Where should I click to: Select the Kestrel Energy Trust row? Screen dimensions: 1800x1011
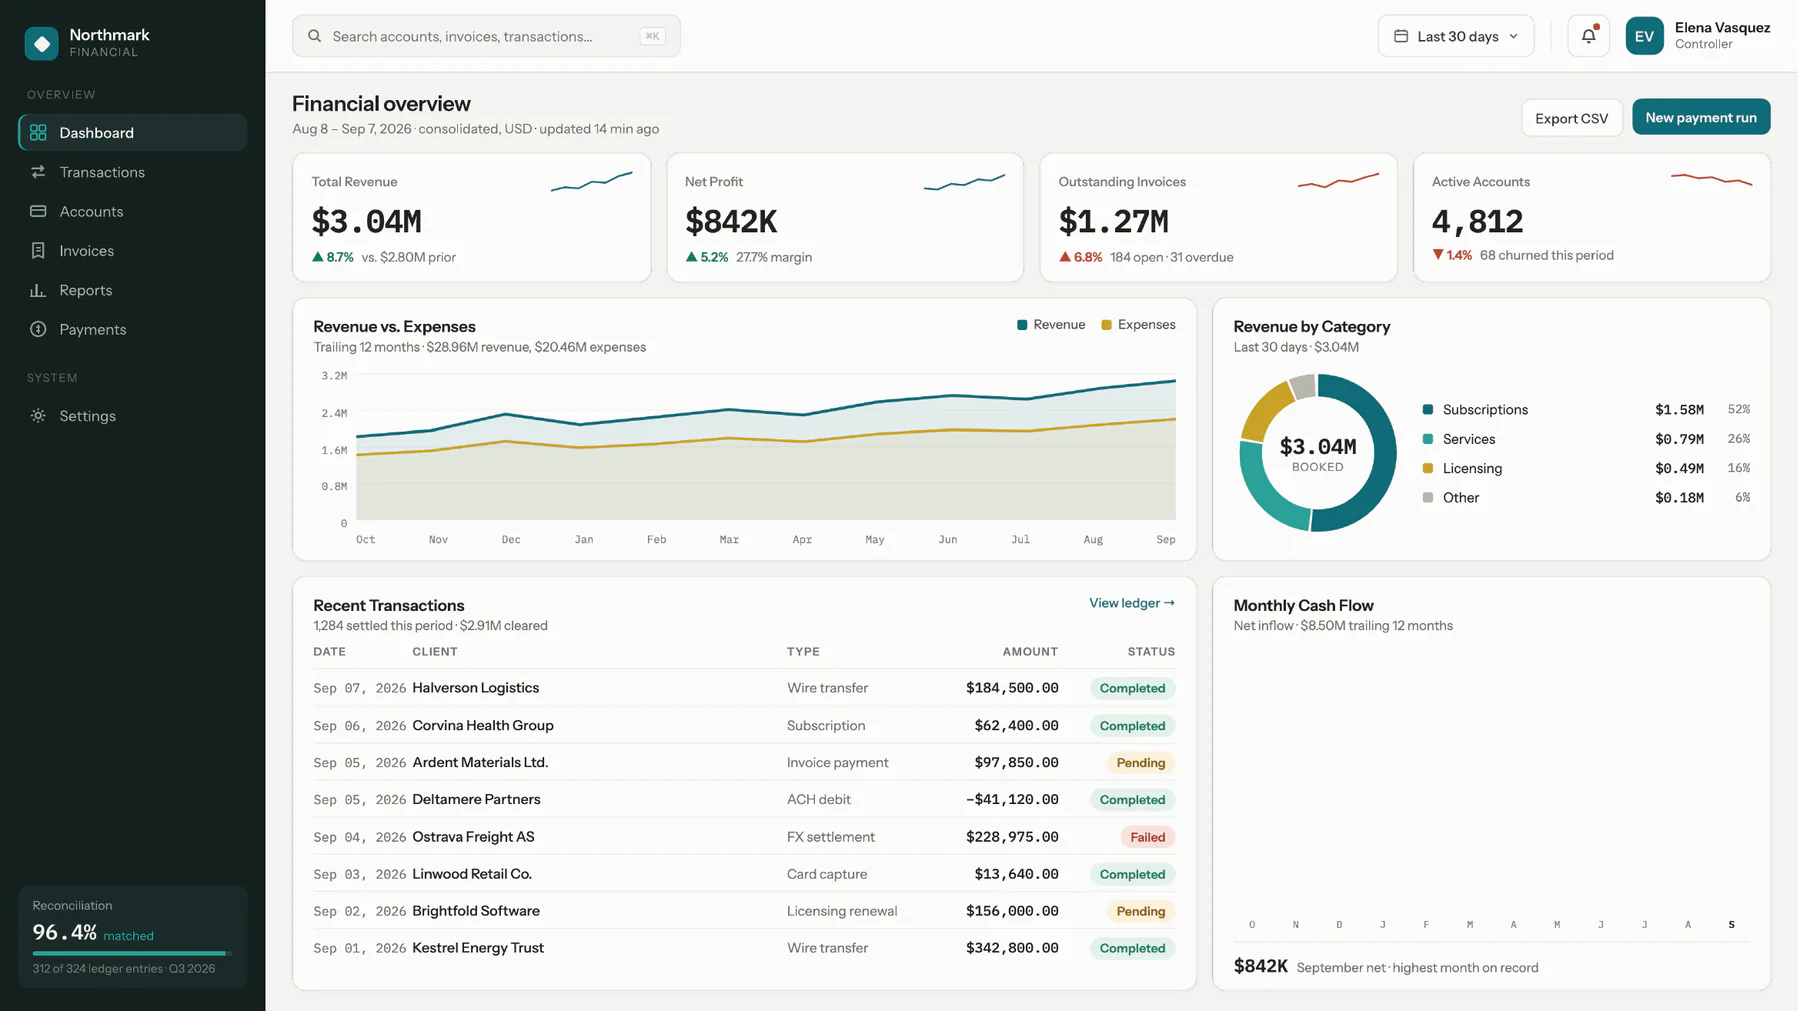[744, 948]
